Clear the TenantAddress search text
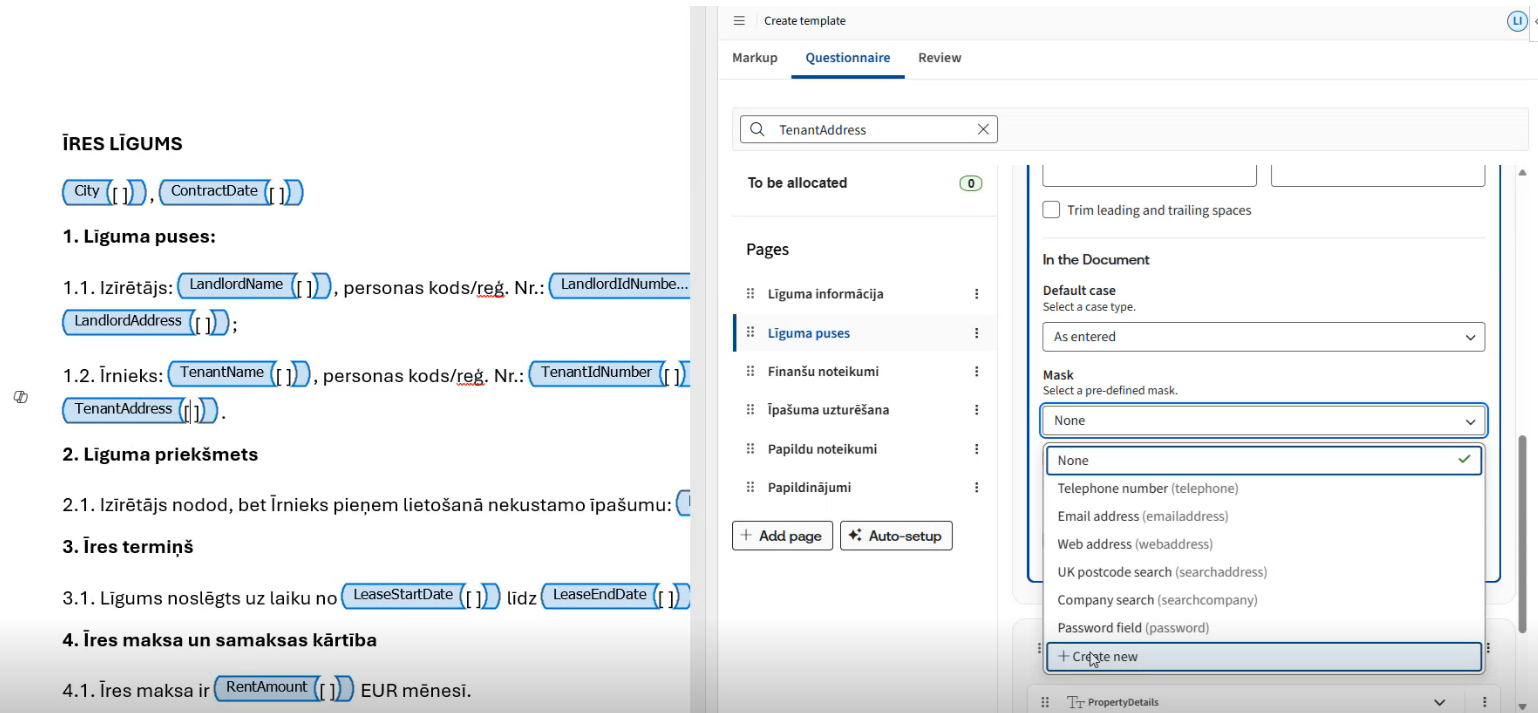 (983, 129)
